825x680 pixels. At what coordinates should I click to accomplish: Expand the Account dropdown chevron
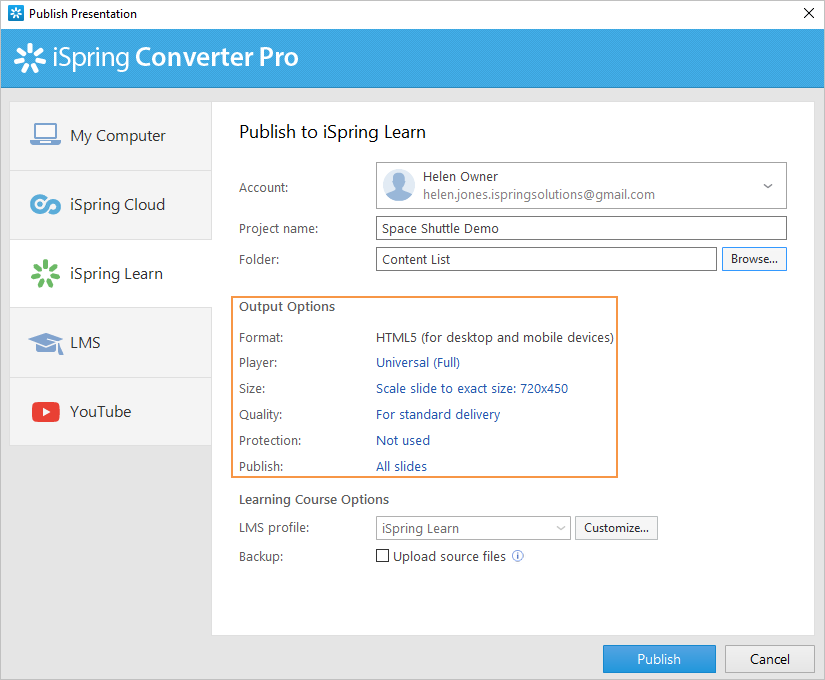pos(768,186)
